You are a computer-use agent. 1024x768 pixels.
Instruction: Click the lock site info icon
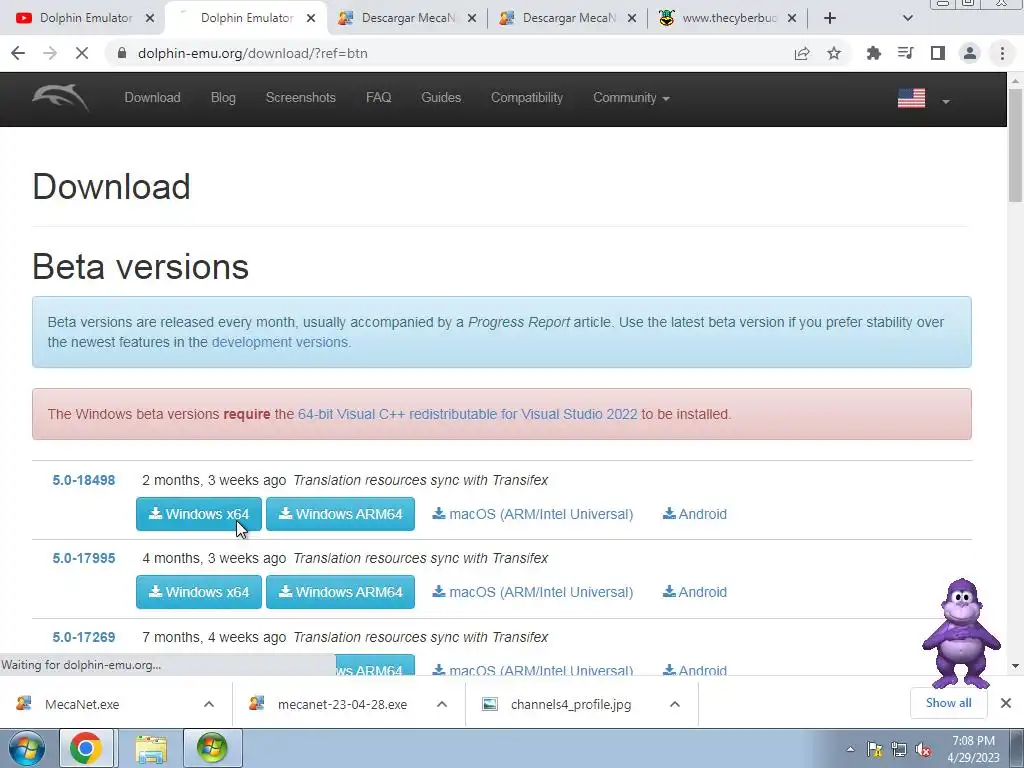(121, 54)
